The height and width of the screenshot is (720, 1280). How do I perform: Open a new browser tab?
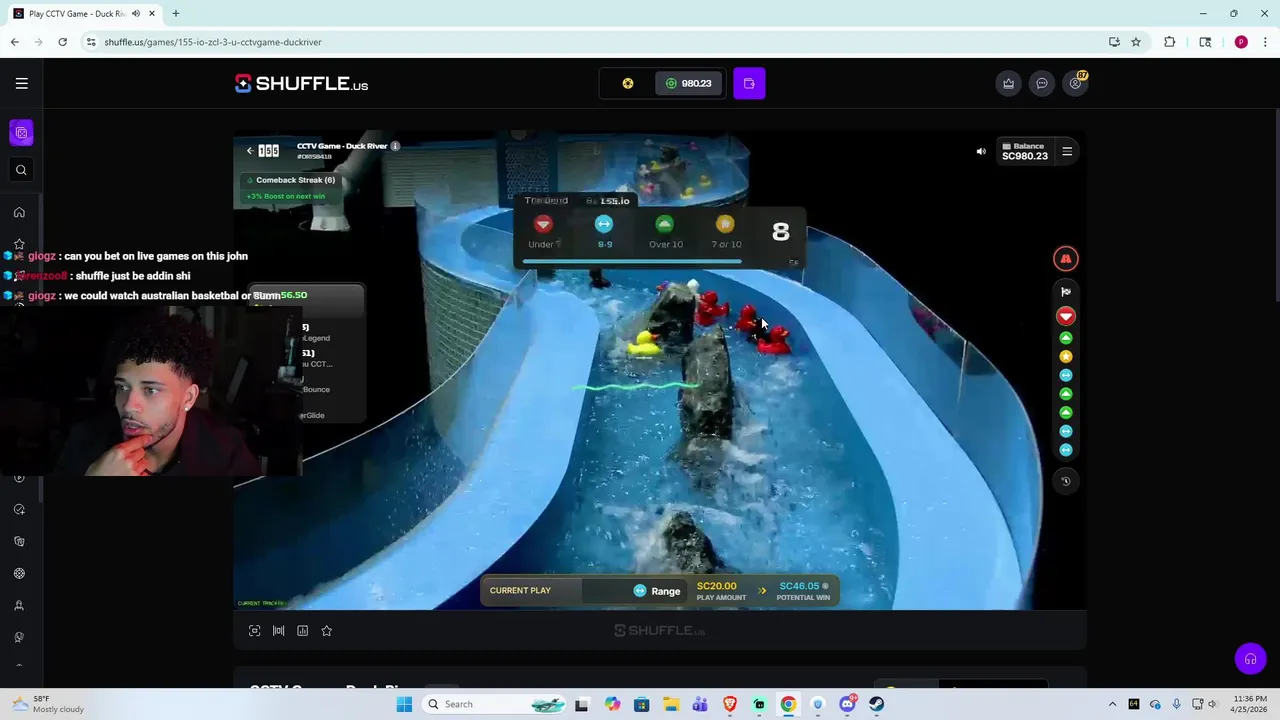176,14
